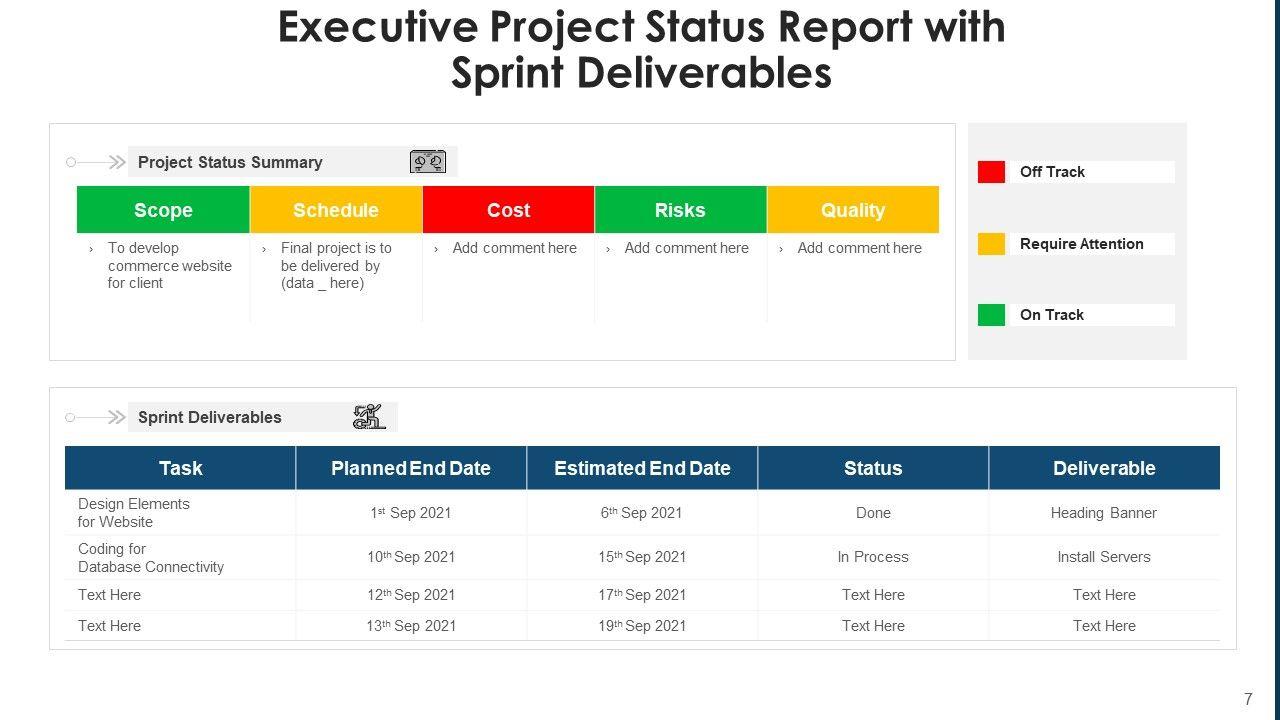
Task: Click the red Cost status header
Action: [x=508, y=210]
